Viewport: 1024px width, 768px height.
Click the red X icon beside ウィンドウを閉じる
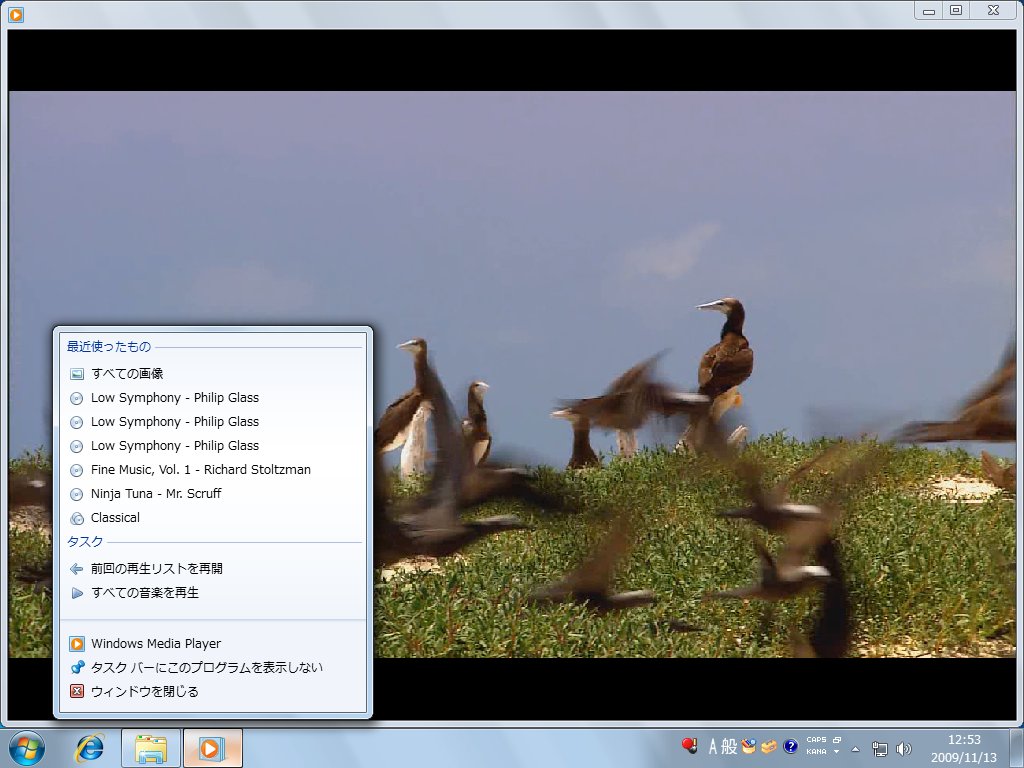click(x=77, y=691)
